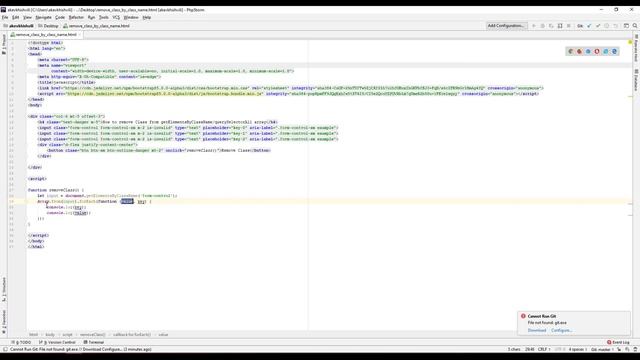The height and width of the screenshot is (360, 640).
Task: Click the Git show history clock icon
Action: [607, 26]
